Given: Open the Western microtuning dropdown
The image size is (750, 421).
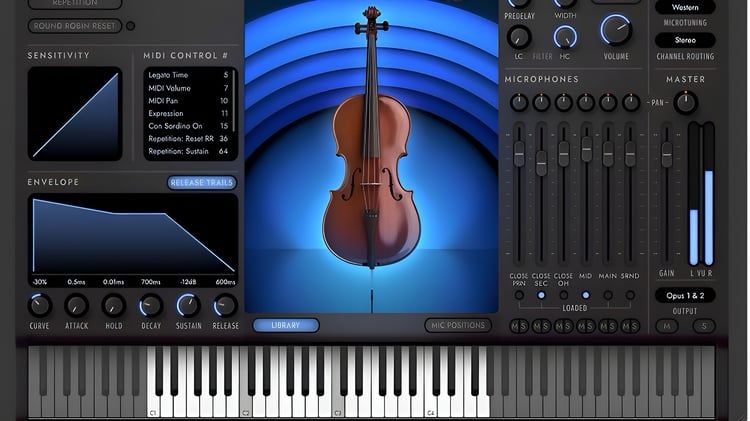Looking at the screenshot, I should (x=685, y=7).
